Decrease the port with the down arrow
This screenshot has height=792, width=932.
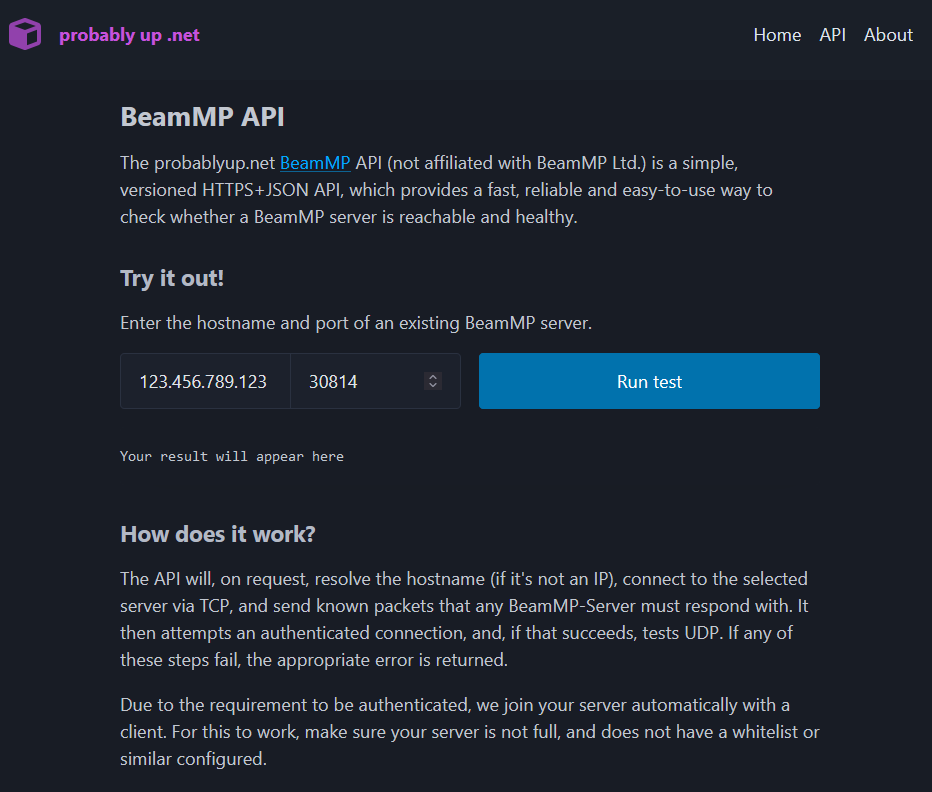click(433, 385)
